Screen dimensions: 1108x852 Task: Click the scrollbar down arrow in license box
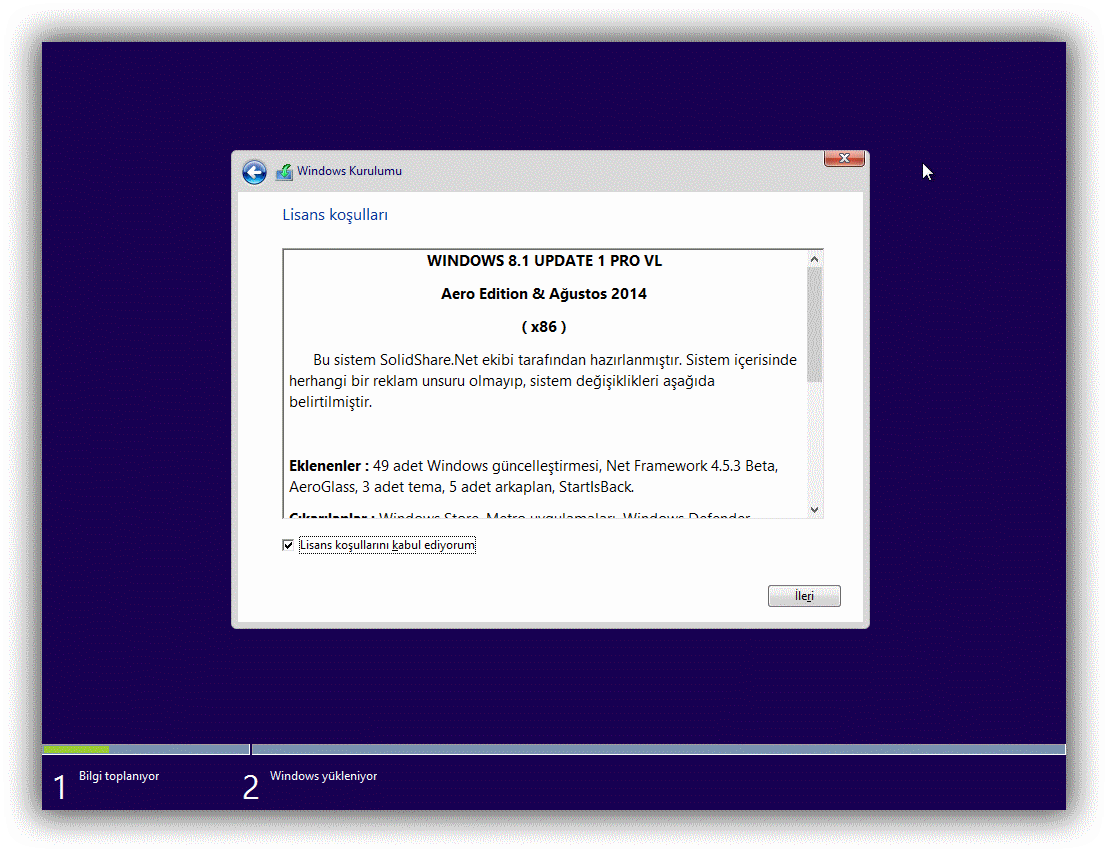point(814,509)
